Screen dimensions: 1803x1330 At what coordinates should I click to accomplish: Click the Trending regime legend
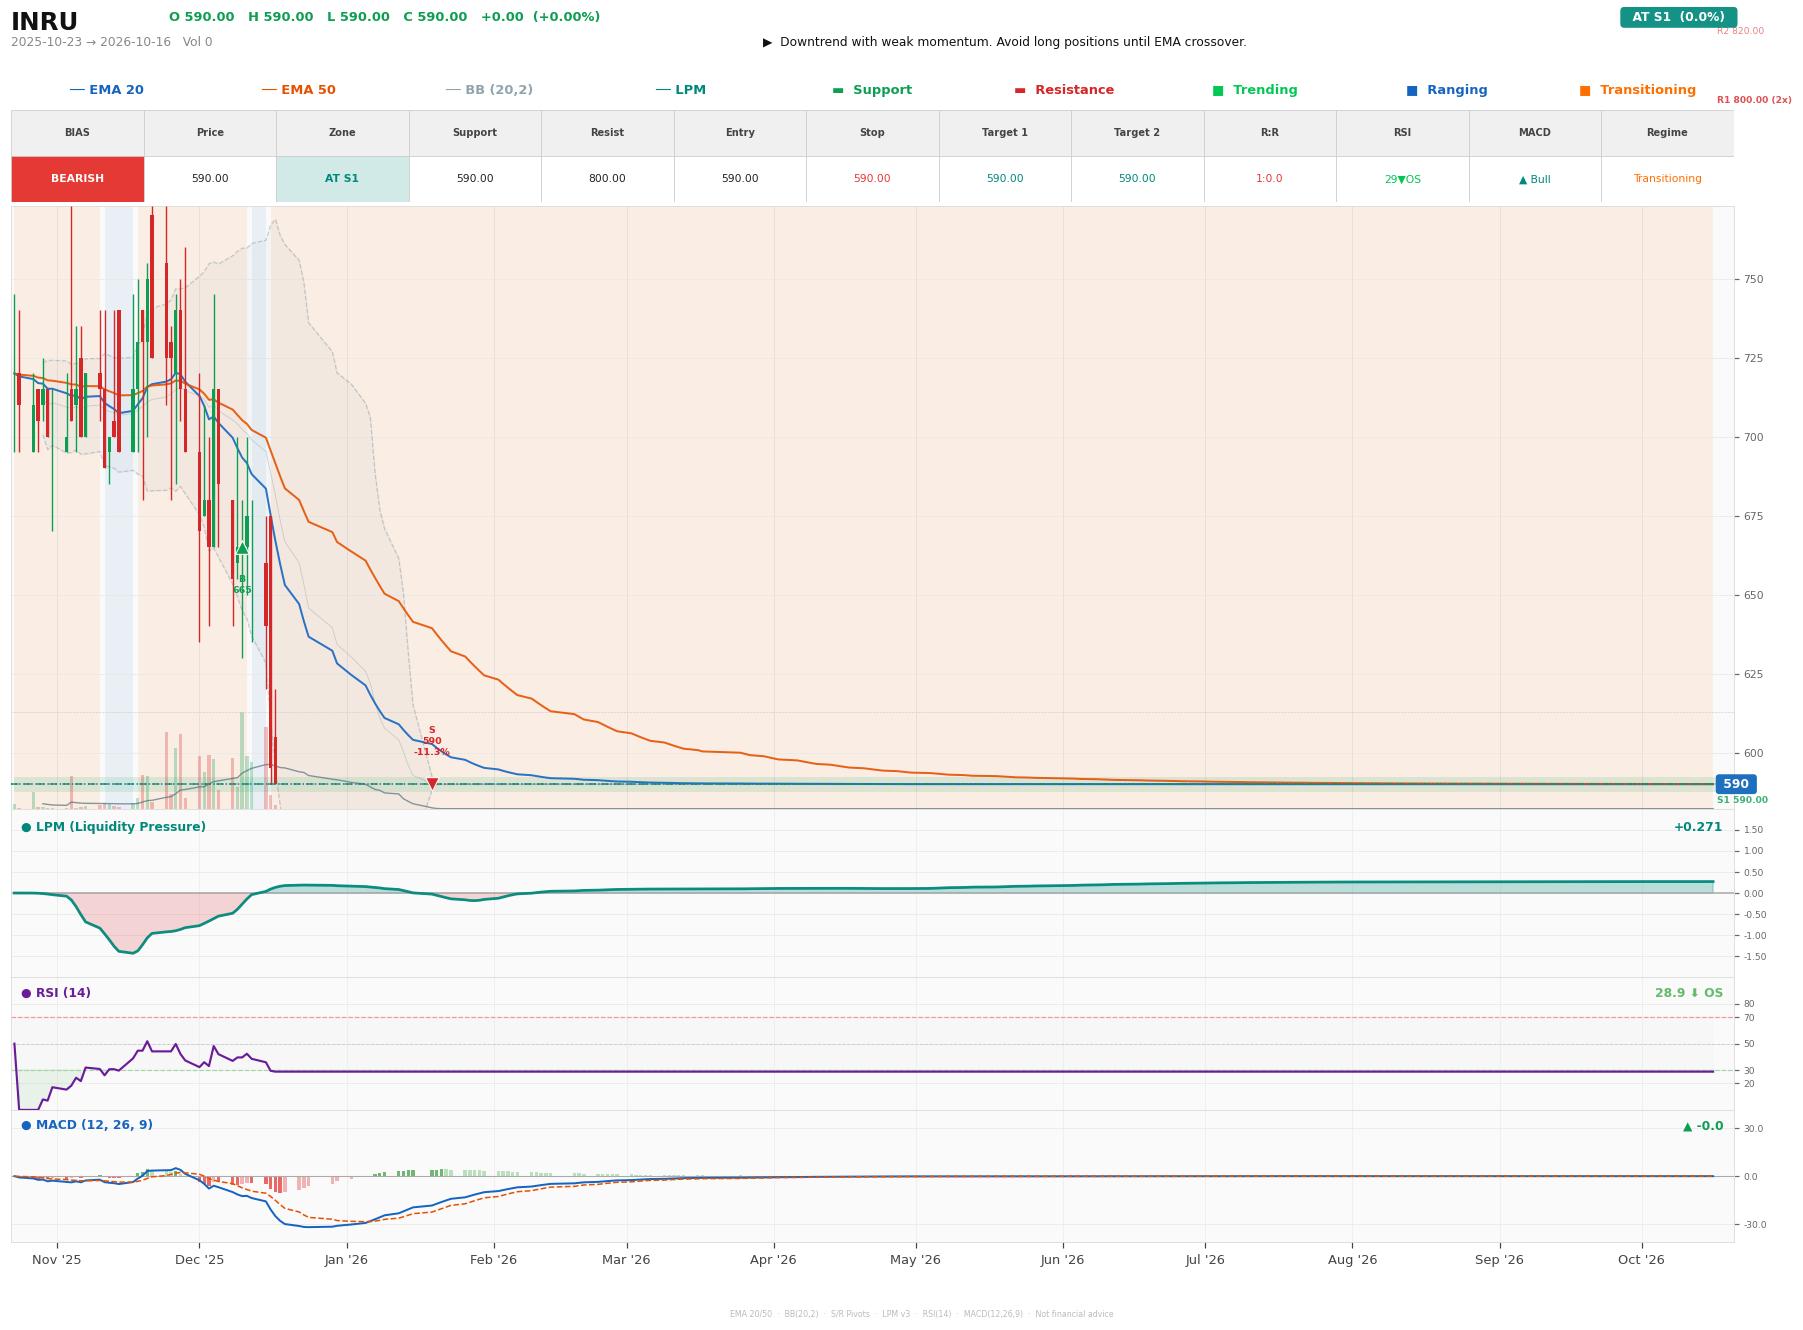pos(1254,90)
